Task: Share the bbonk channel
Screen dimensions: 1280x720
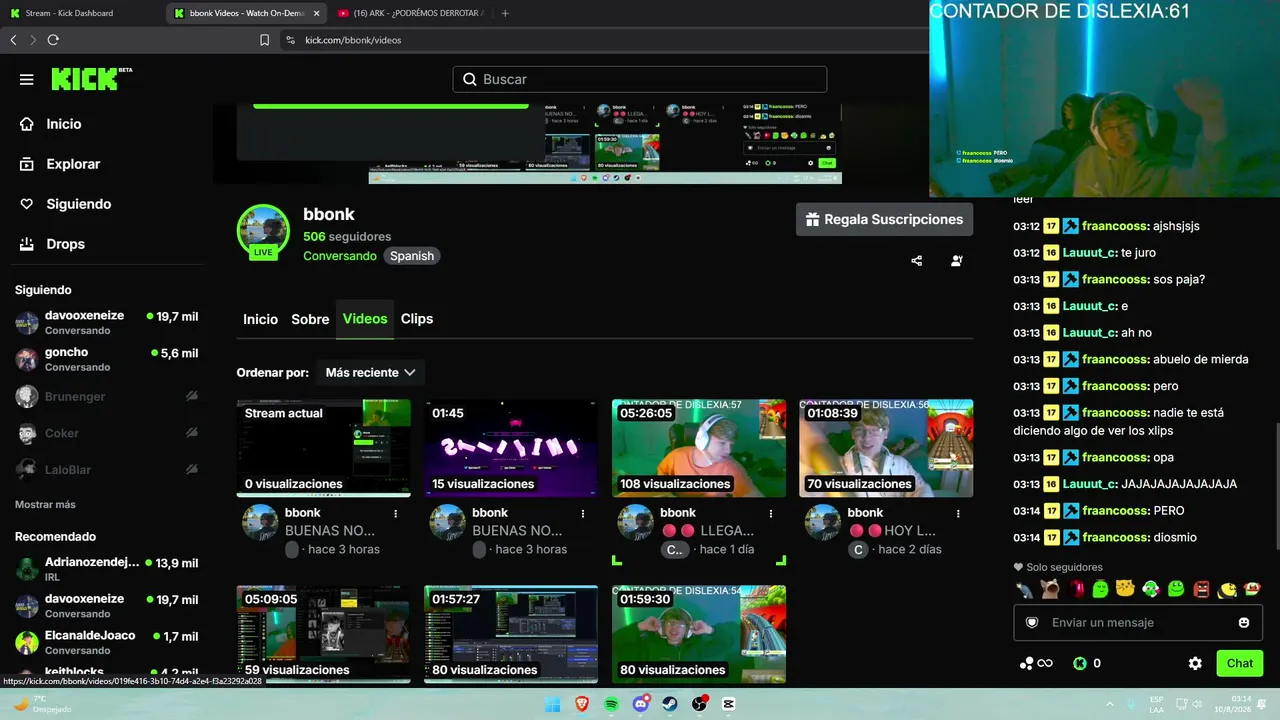Action: [x=917, y=261]
